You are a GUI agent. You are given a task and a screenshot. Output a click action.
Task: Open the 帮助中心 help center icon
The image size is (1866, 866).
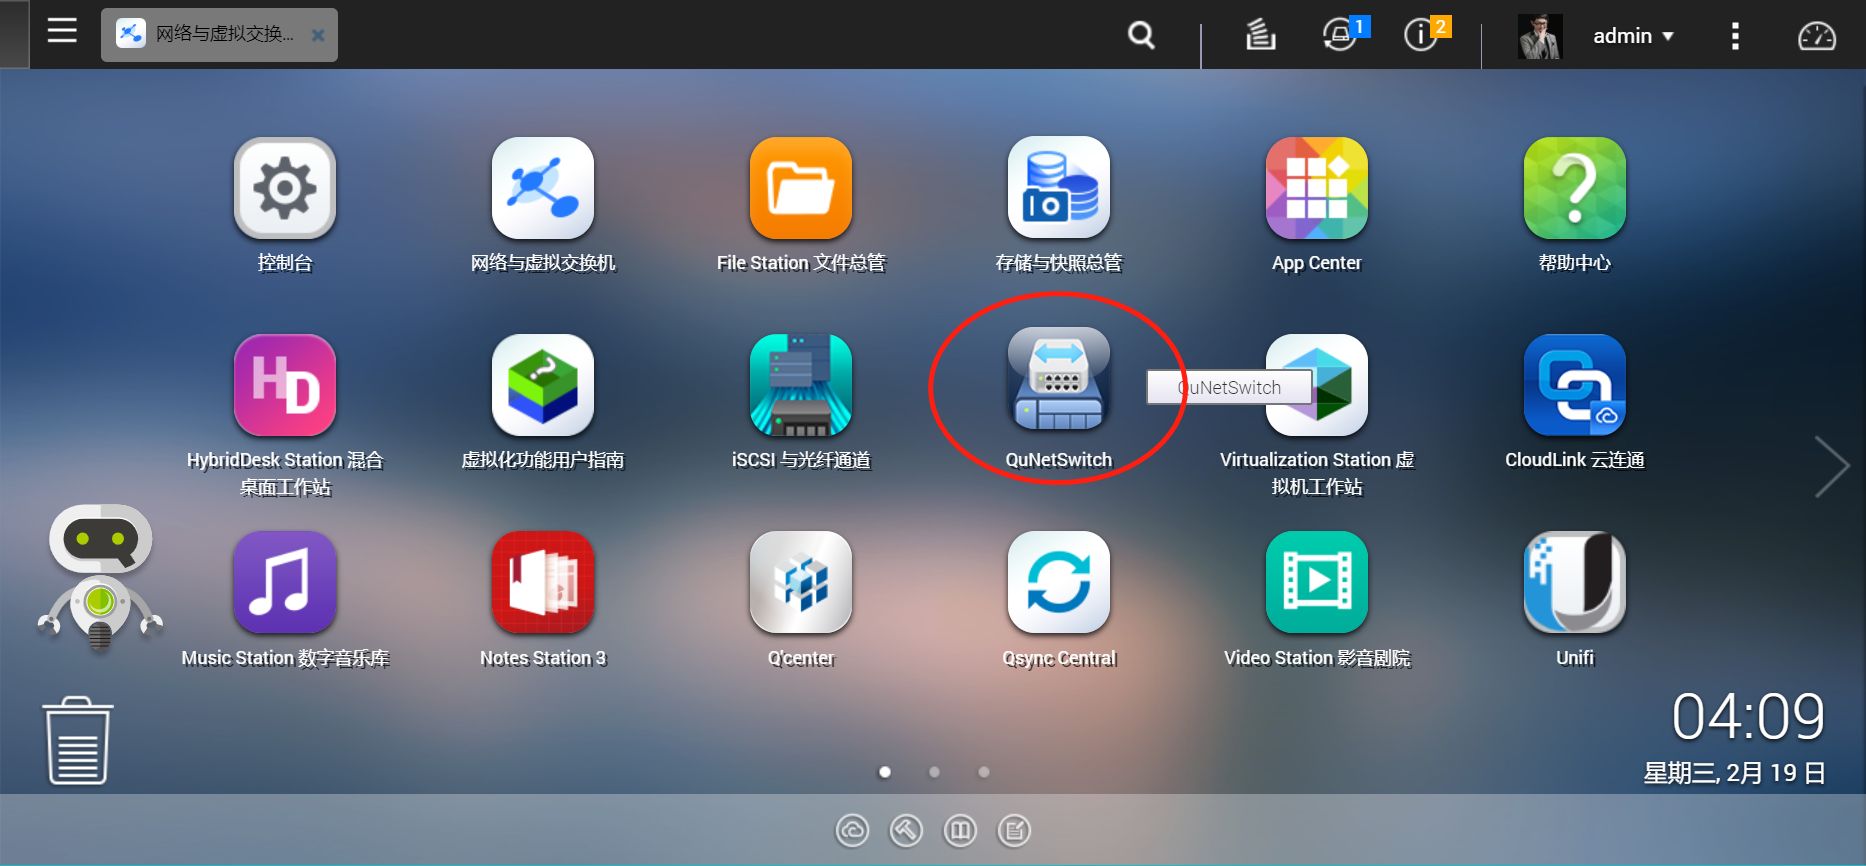pos(1575,188)
